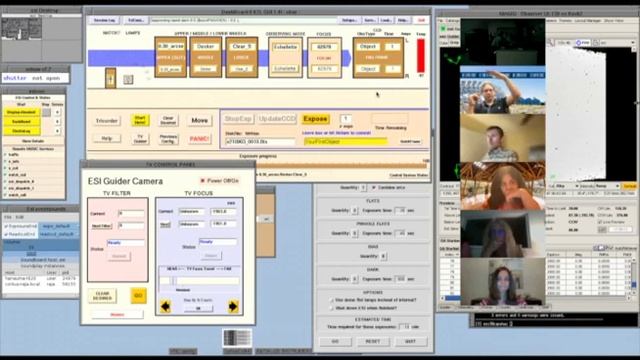Image resolution: width=640 pixels, height=360 pixels.
Task: Click the yellow object name field
Action: (345, 142)
